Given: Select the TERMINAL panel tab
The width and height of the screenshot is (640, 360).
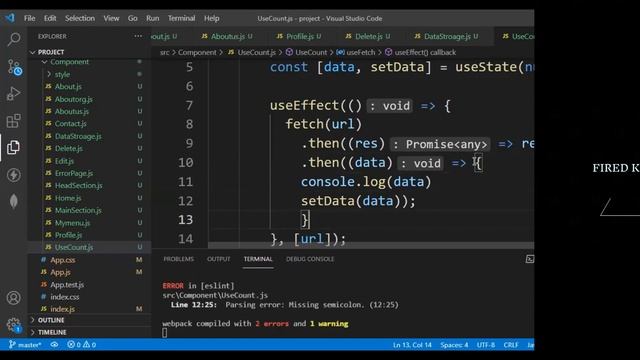Looking at the screenshot, I should [x=258, y=259].
